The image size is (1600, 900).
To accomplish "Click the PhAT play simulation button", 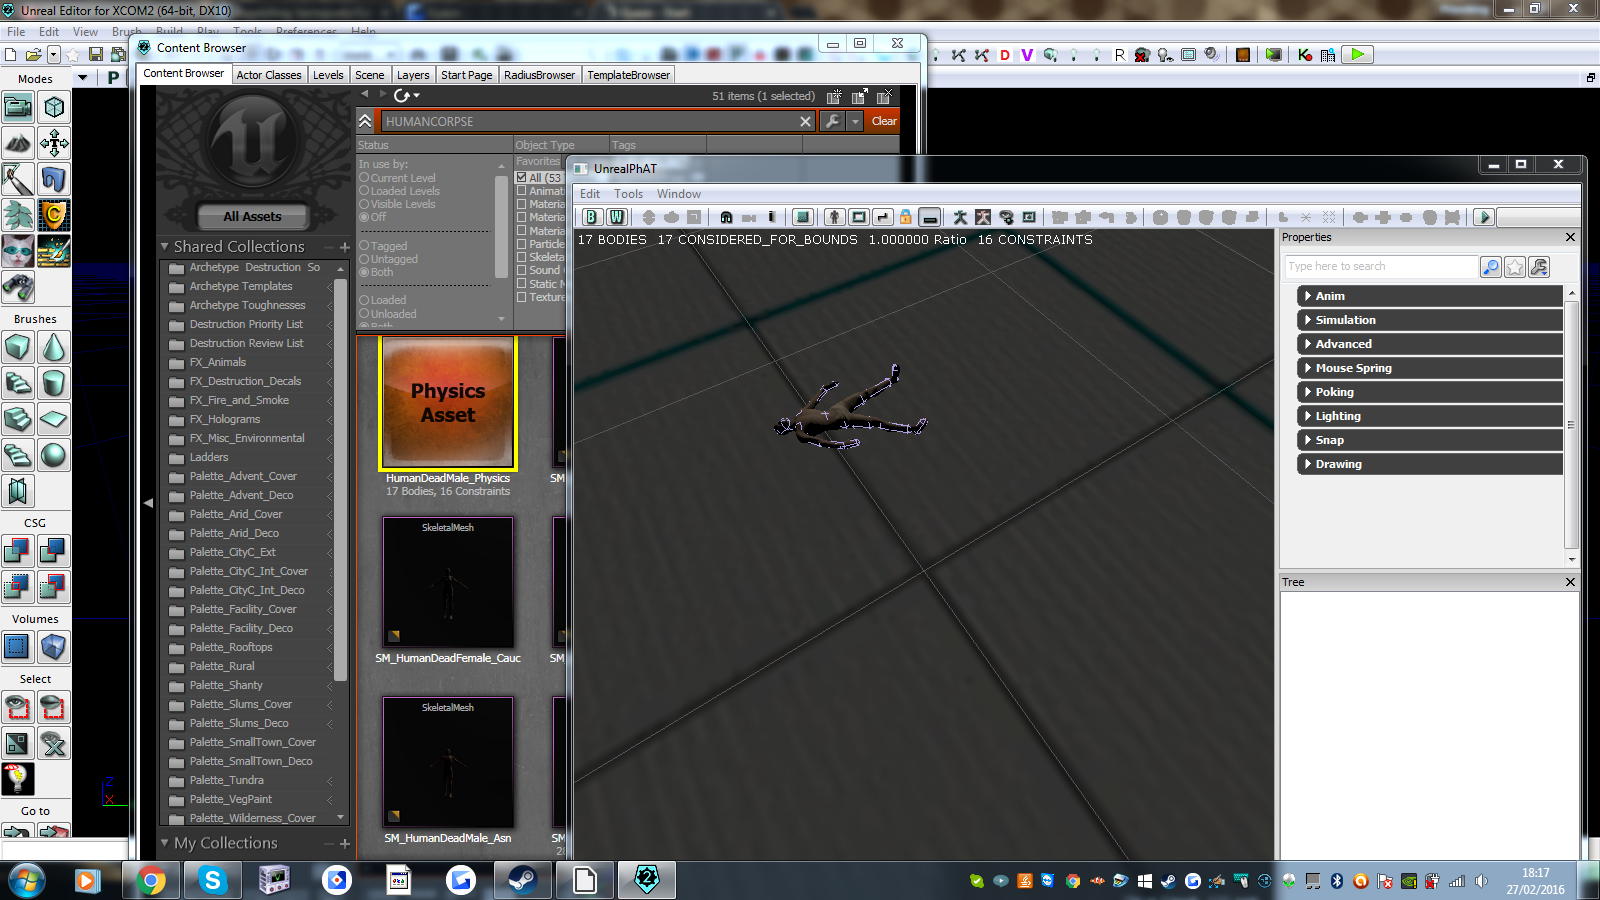I will point(1484,217).
